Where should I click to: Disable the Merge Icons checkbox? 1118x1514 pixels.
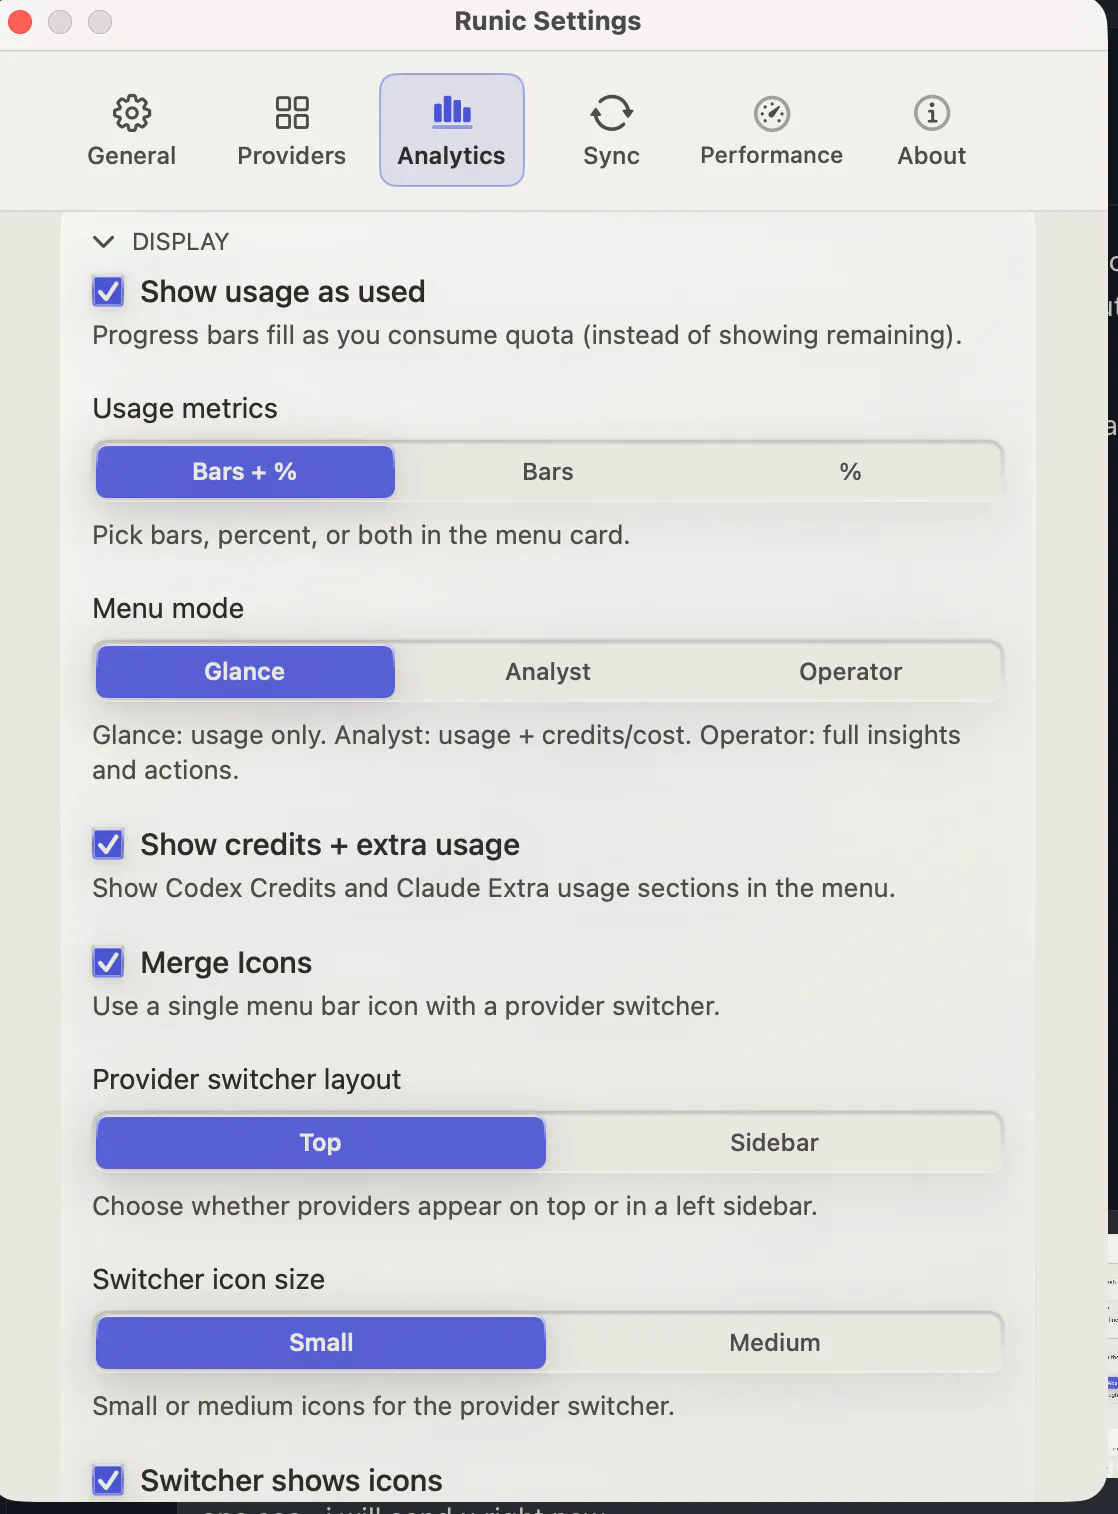tap(108, 962)
